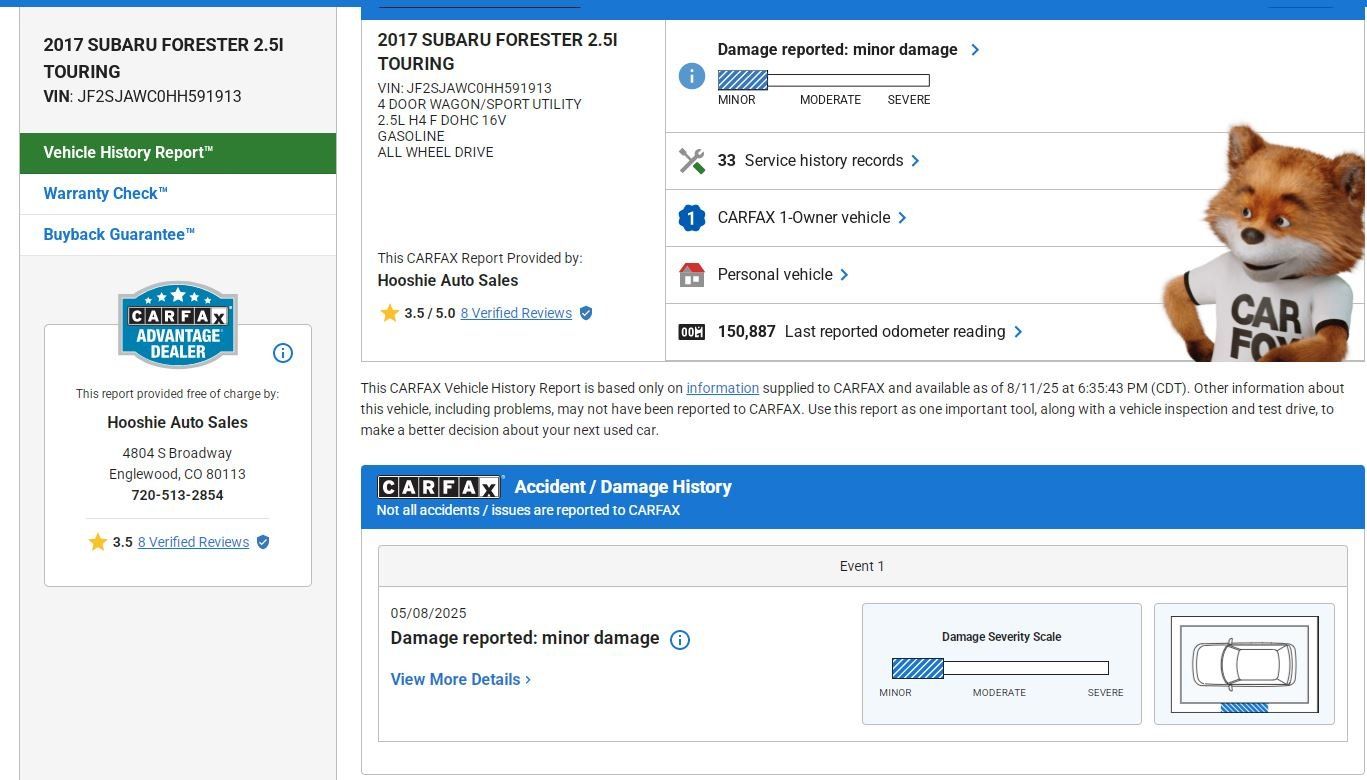The height and width of the screenshot is (780, 1367).
Task: Click the Hooshie Auto Sales name in sidebar card
Action: 178,422
